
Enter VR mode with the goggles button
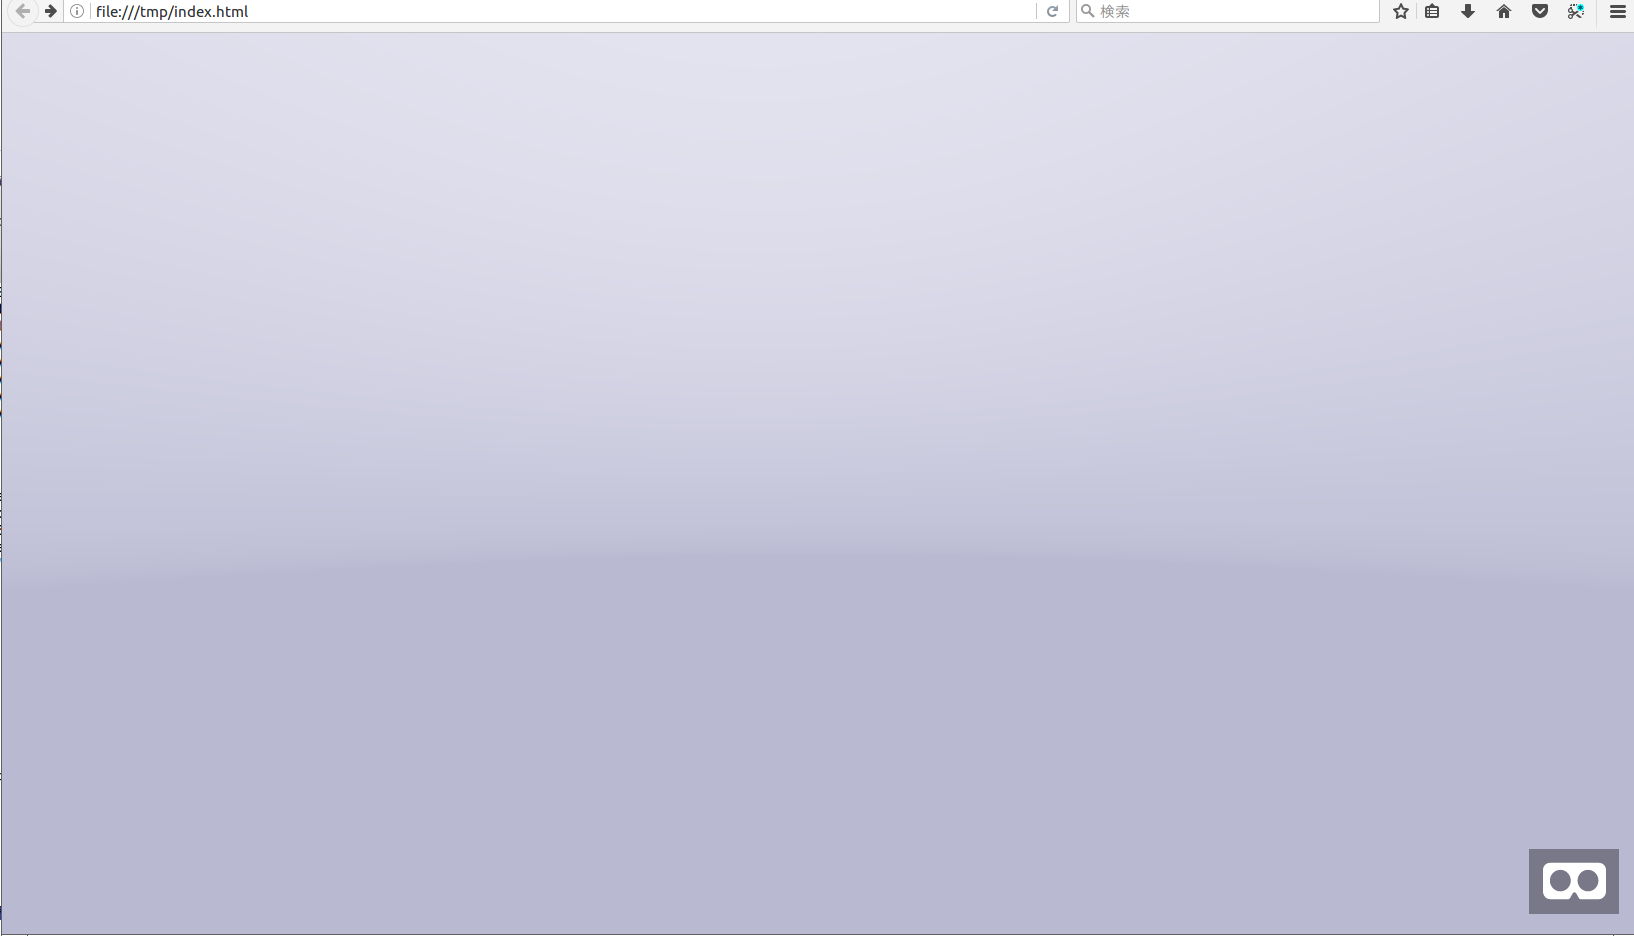pyautogui.click(x=1573, y=881)
